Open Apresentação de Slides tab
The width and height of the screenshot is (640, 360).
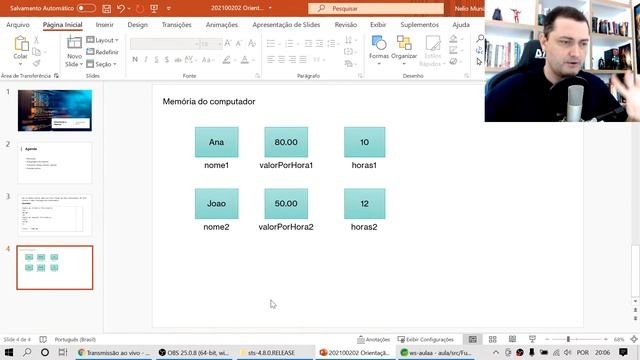(x=286, y=25)
